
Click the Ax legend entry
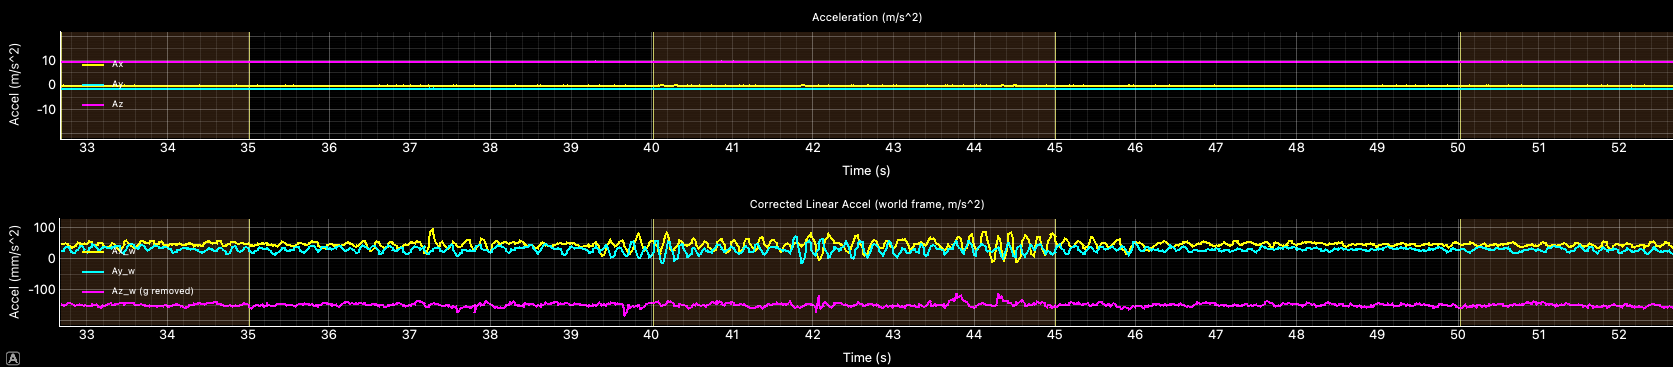(102, 64)
